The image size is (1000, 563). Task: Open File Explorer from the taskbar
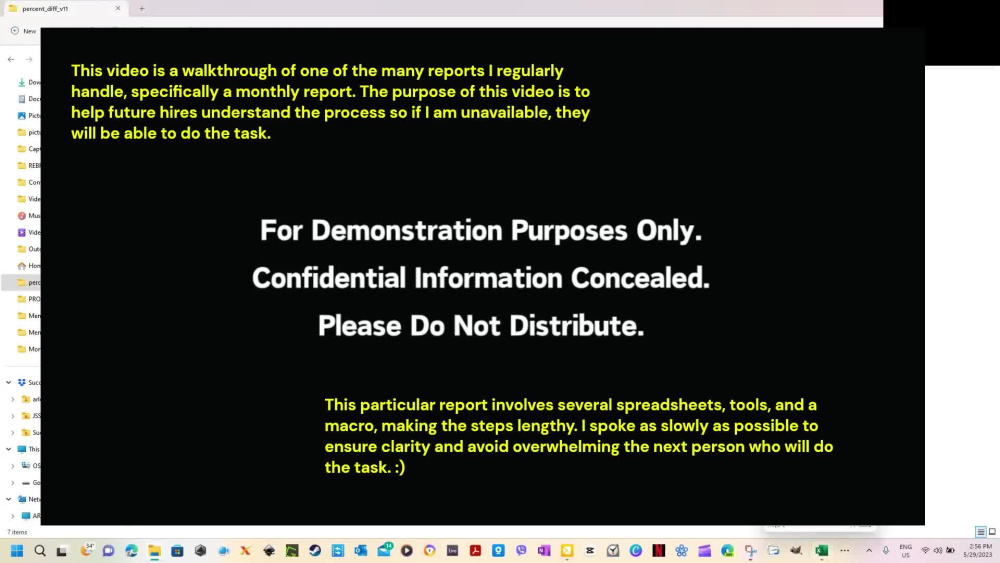pyautogui.click(x=154, y=551)
